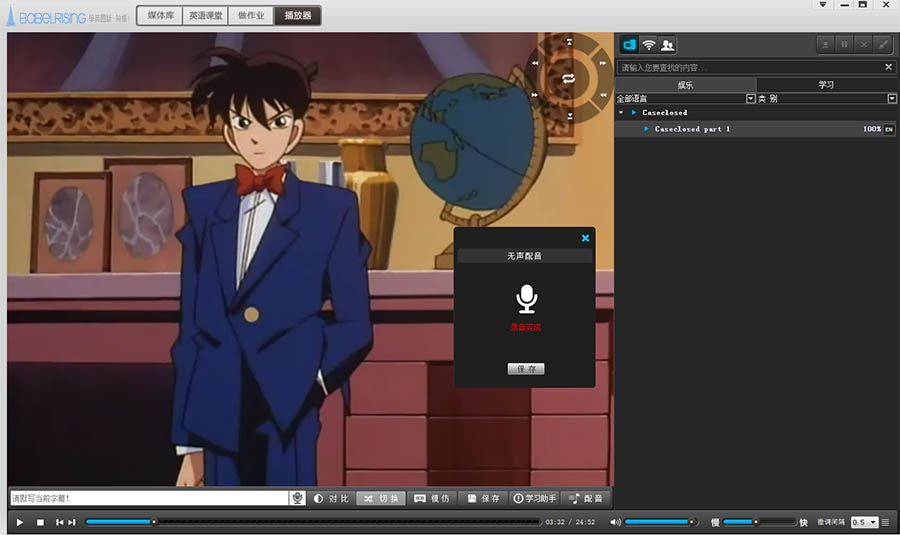900x535 pixels.
Task: Stop the video playback
Action: pyautogui.click(x=40, y=522)
